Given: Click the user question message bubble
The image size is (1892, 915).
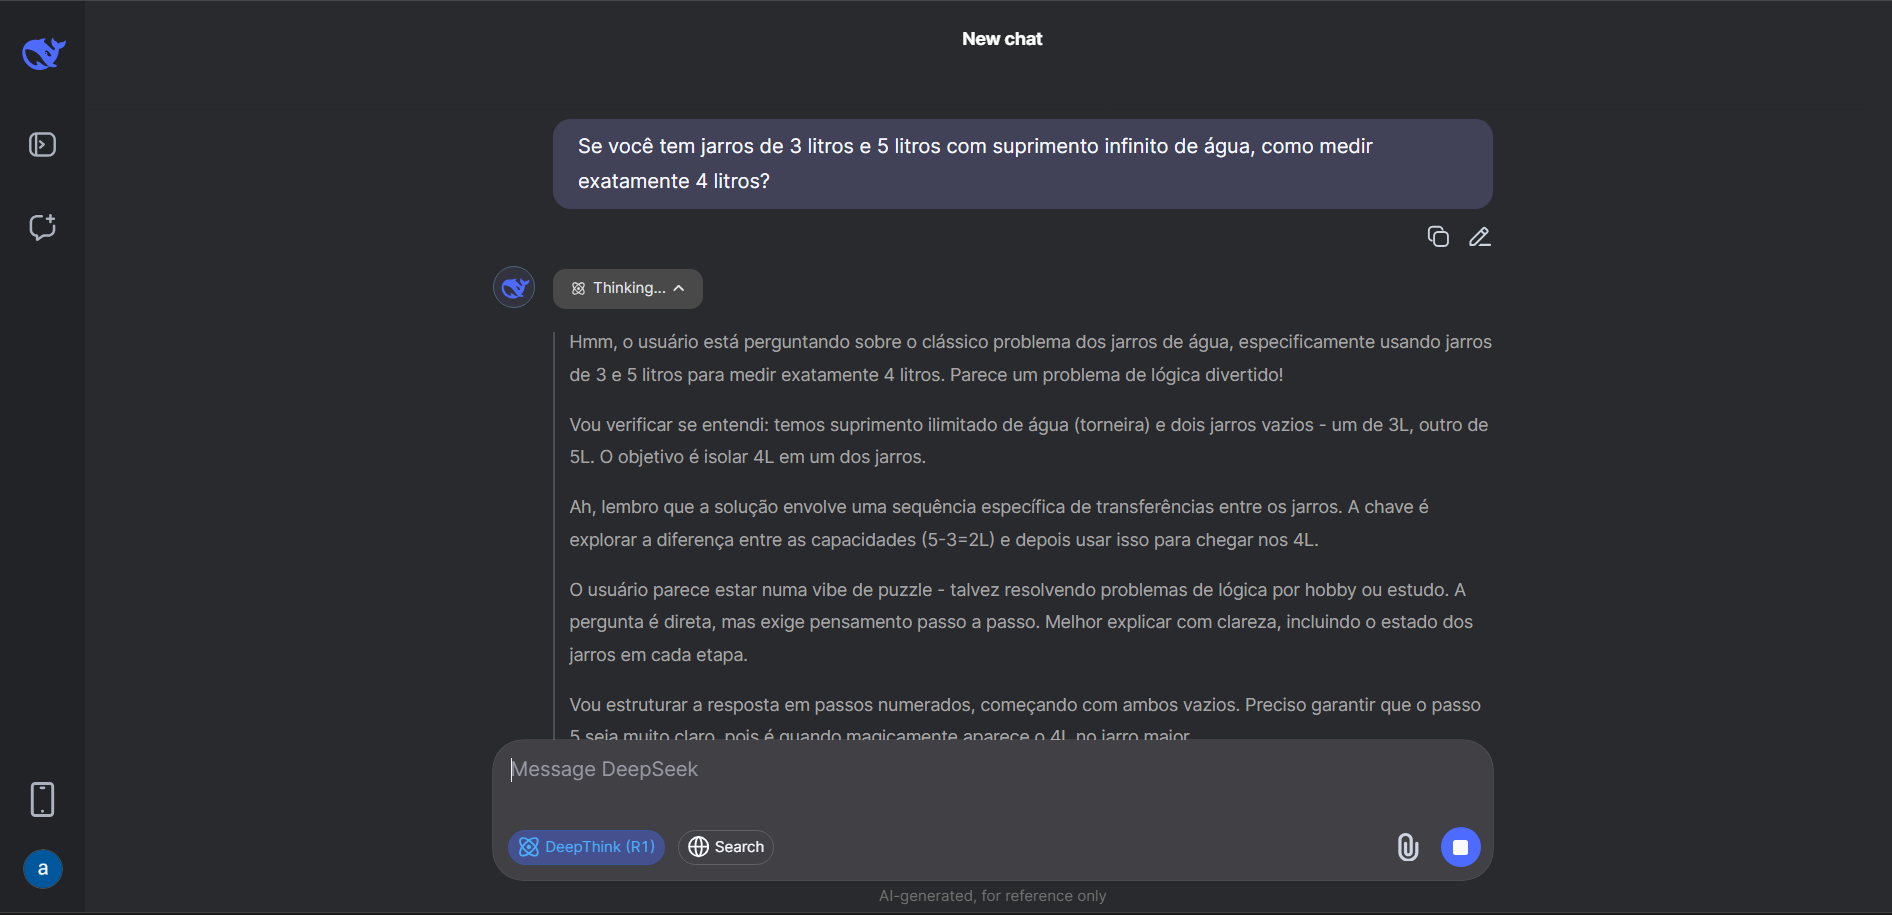Looking at the screenshot, I should tap(1023, 164).
